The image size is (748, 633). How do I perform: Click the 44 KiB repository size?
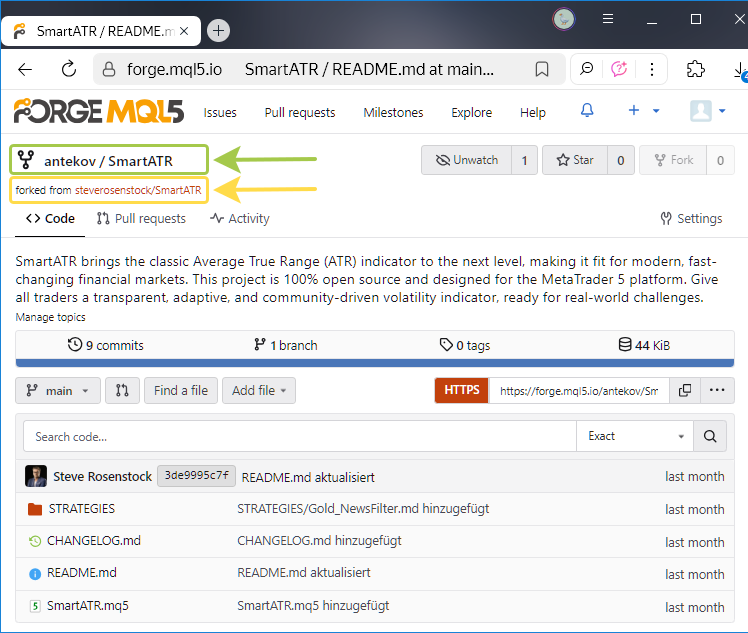[644, 345]
